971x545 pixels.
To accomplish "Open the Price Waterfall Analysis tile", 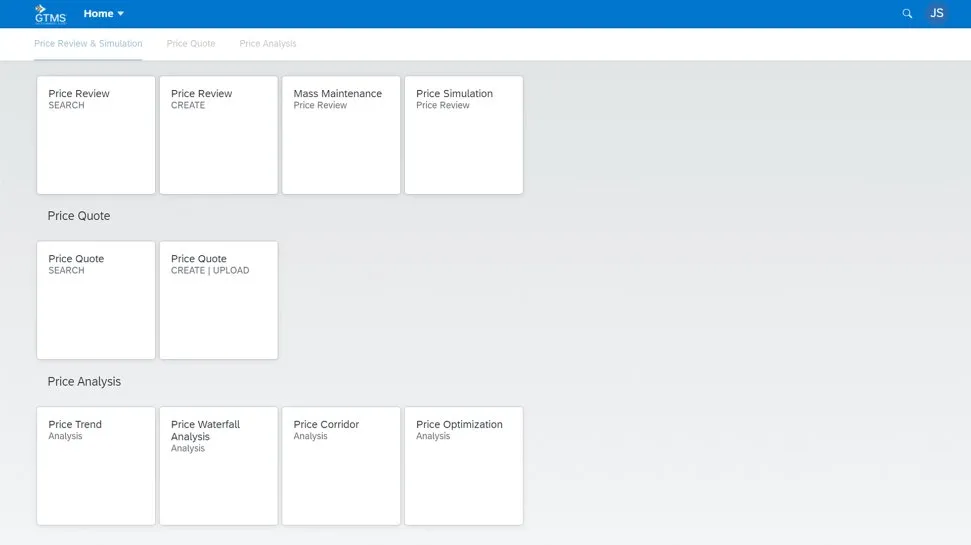I will tap(218, 465).
